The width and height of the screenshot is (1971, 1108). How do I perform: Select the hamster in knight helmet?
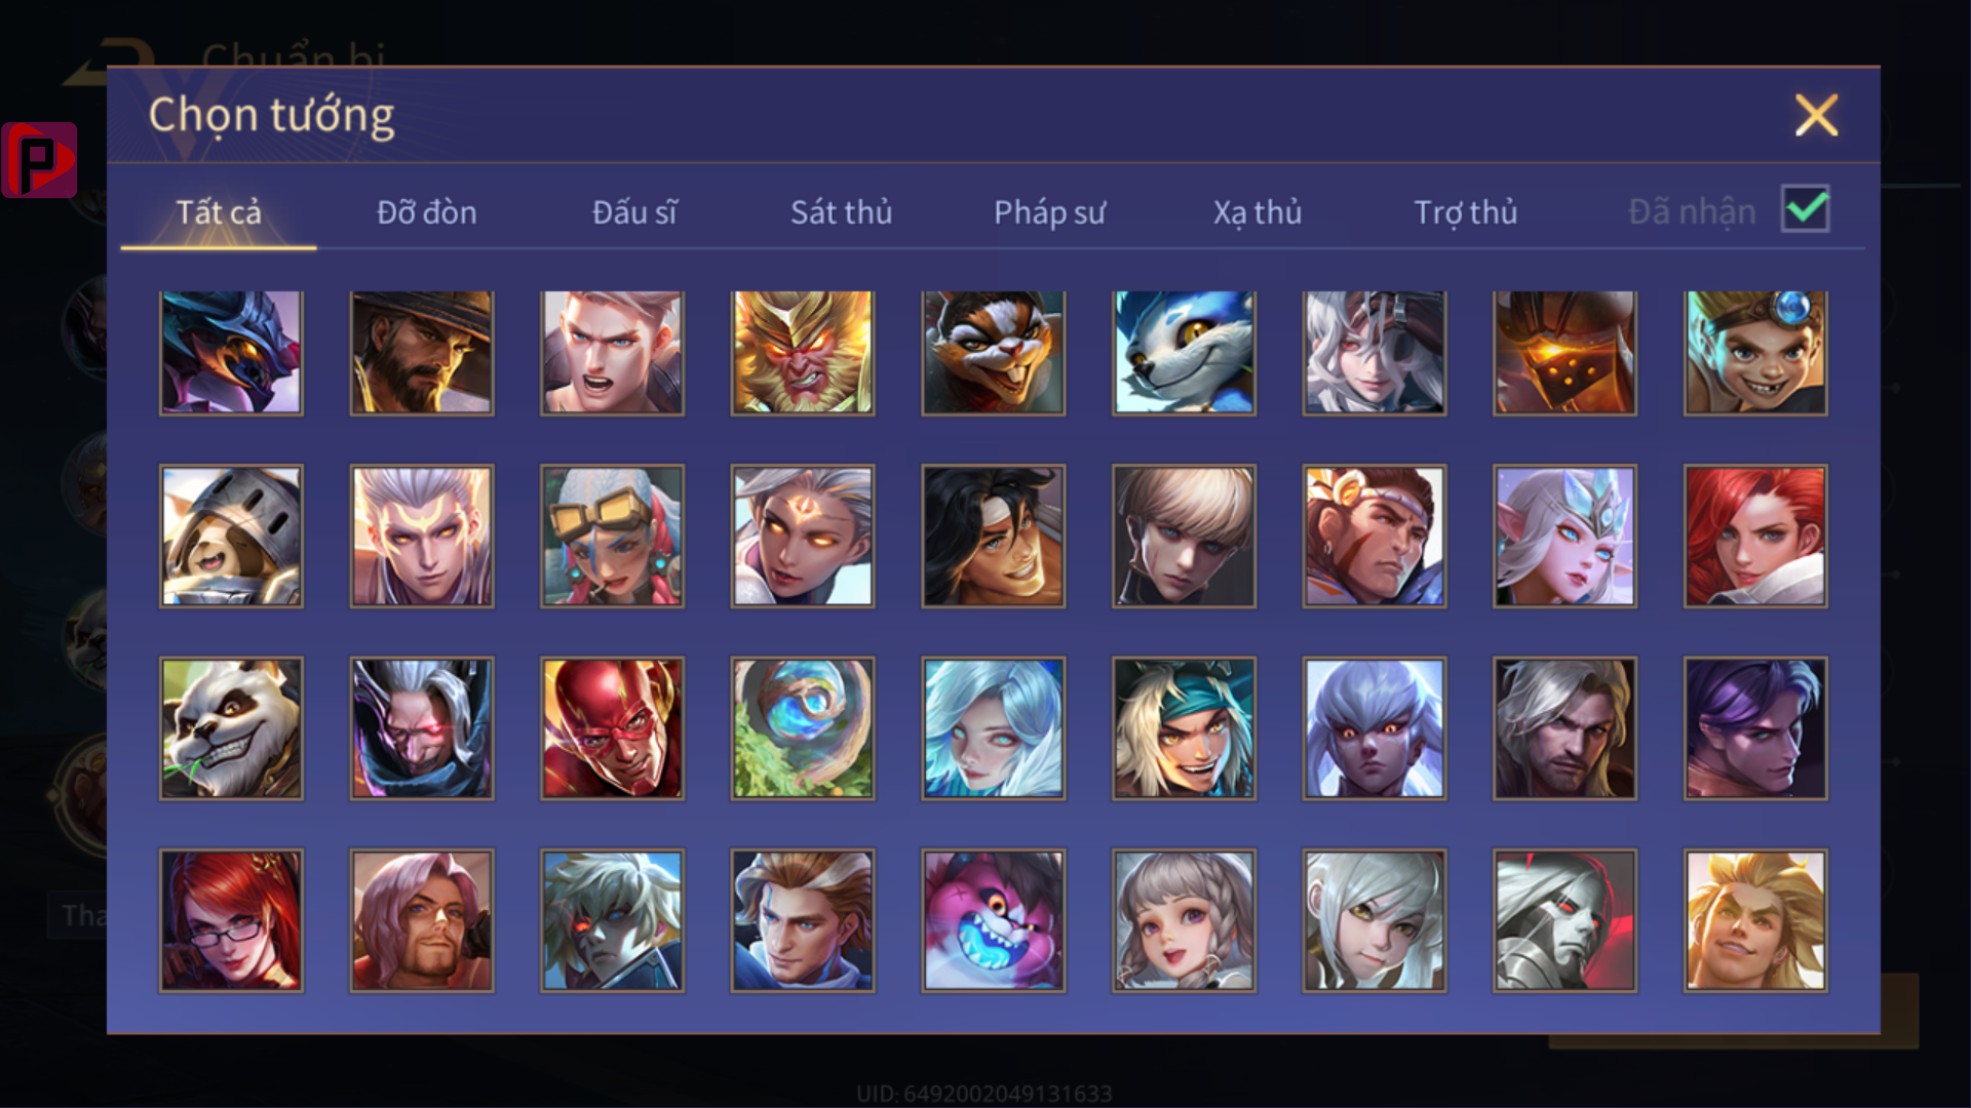[x=231, y=536]
